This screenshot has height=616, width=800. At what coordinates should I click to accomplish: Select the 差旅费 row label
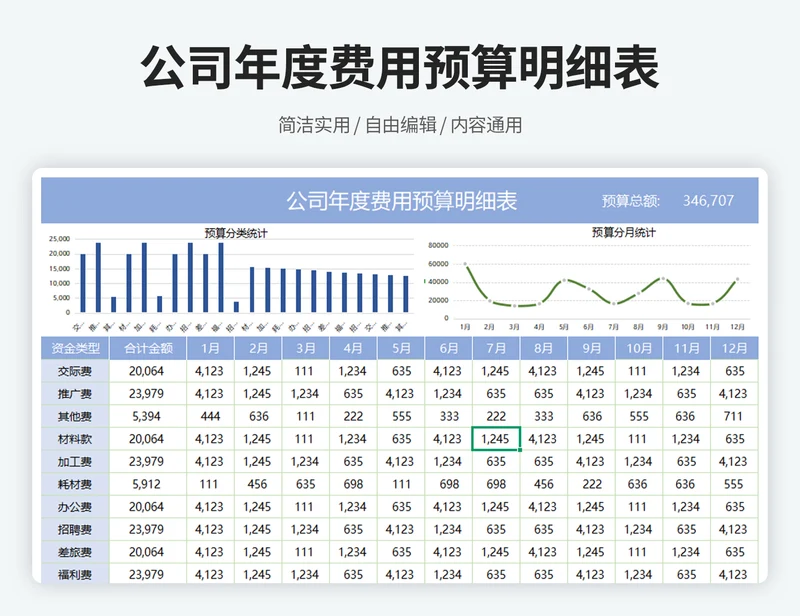tap(75, 552)
